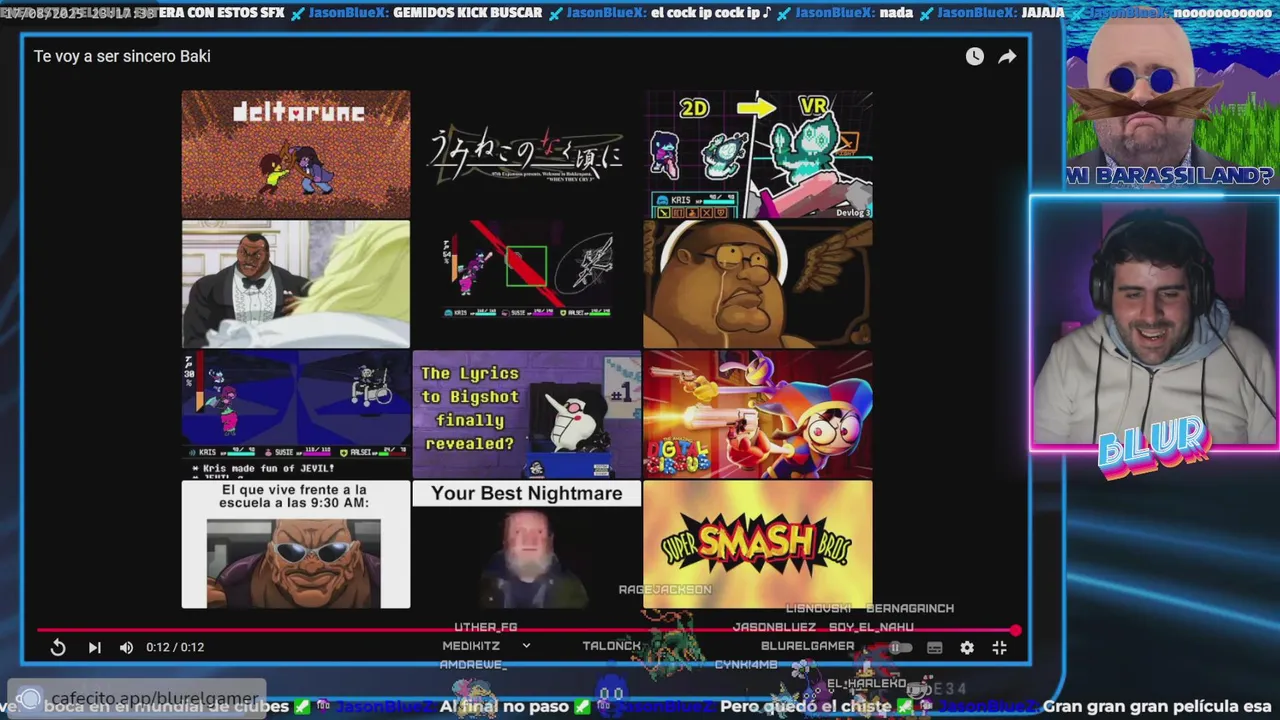Screen dimensions: 1280x720
Task: Toggle the autoplay switch
Action: (x=900, y=648)
